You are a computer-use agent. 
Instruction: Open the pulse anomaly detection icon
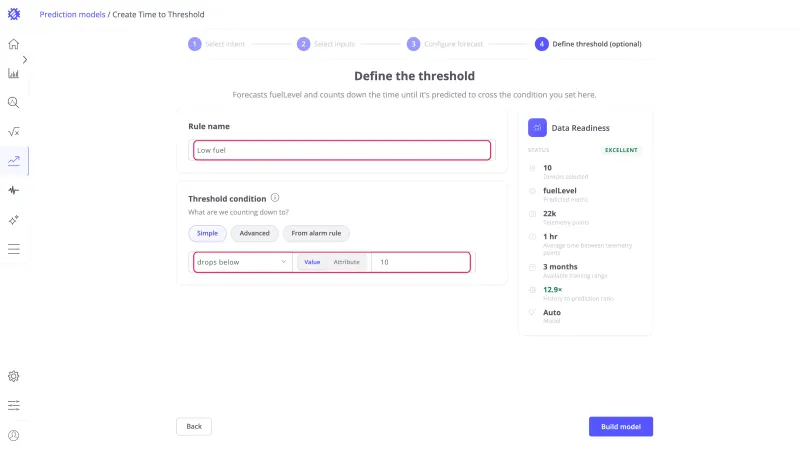(x=14, y=190)
